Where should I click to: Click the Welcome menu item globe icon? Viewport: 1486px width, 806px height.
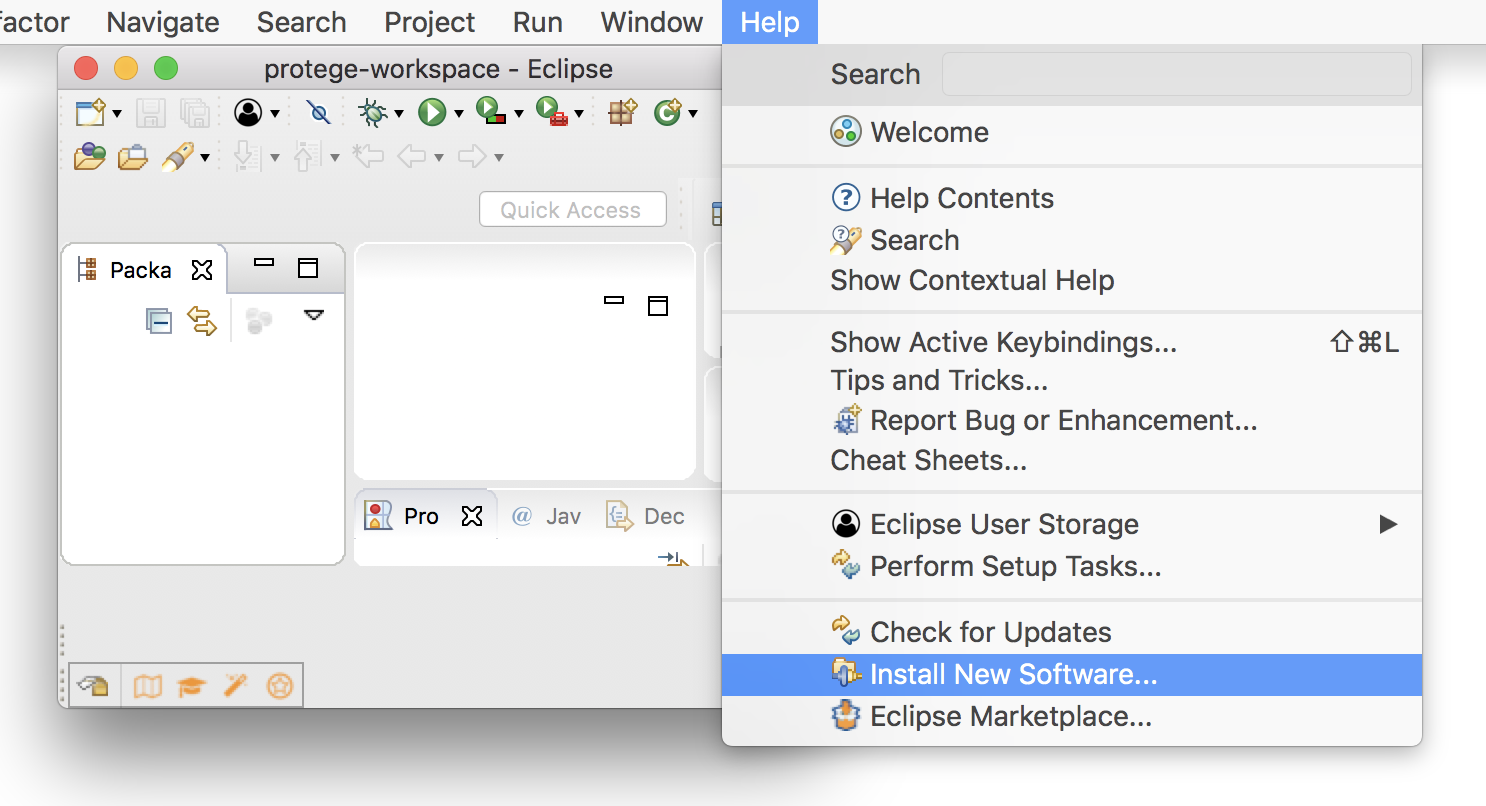point(846,132)
